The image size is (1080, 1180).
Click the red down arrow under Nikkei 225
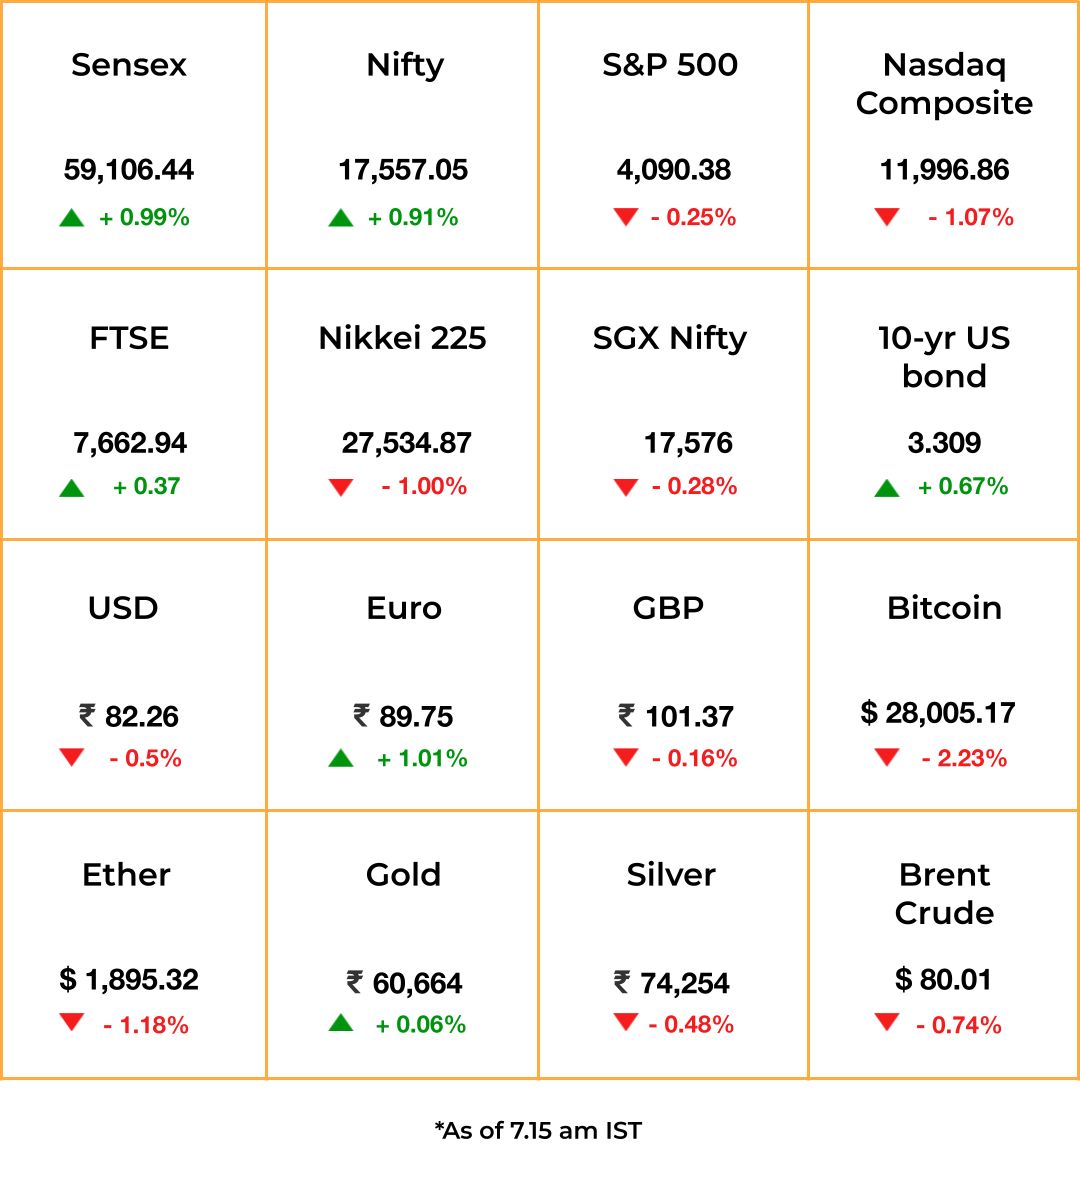coord(341,487)
